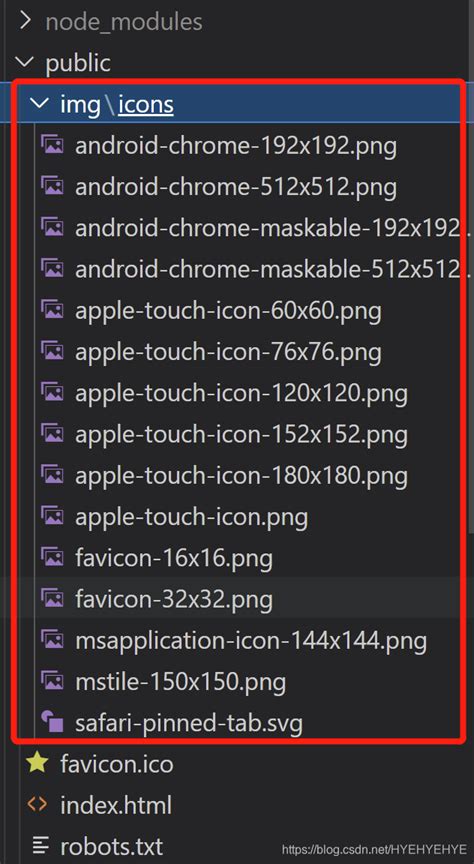Collapse the public folder chevron
Screen dimensions: 474x864
click(25, 62)
